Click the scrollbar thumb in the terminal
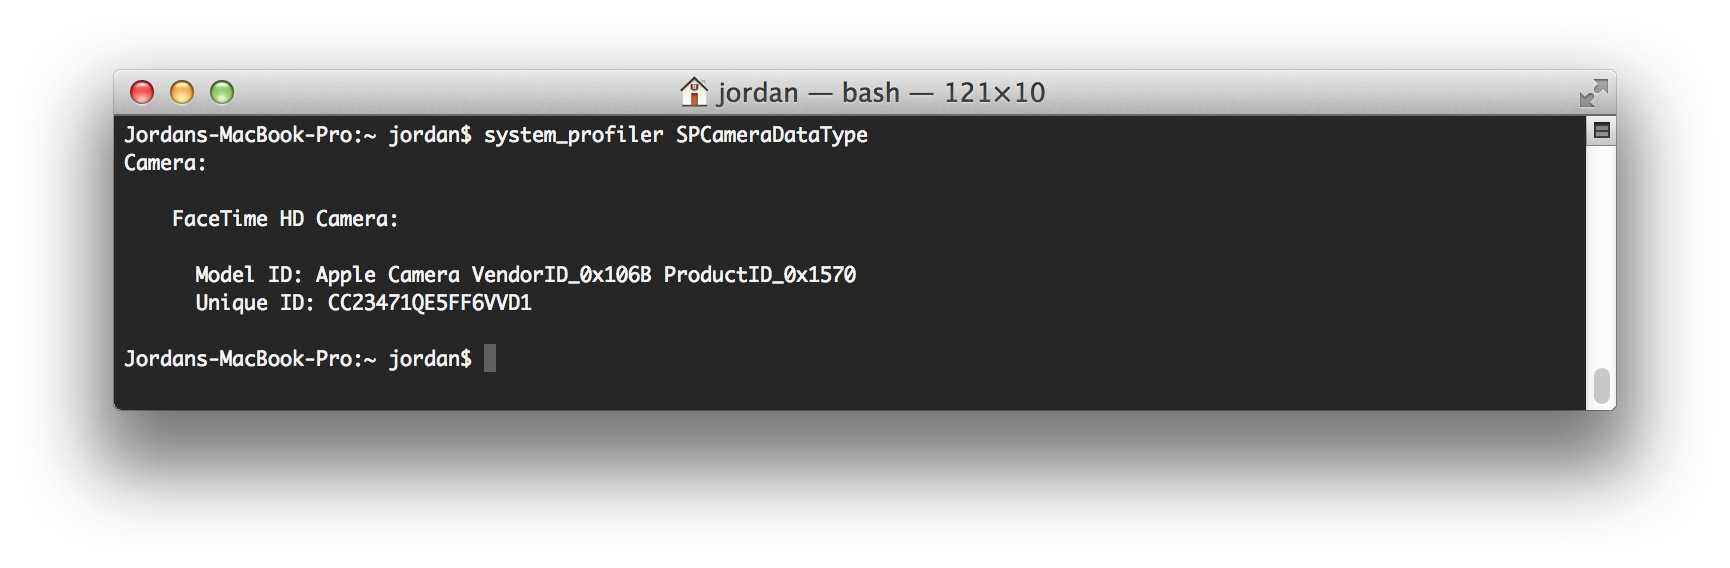1730x568 pixels. point(1601,387)
